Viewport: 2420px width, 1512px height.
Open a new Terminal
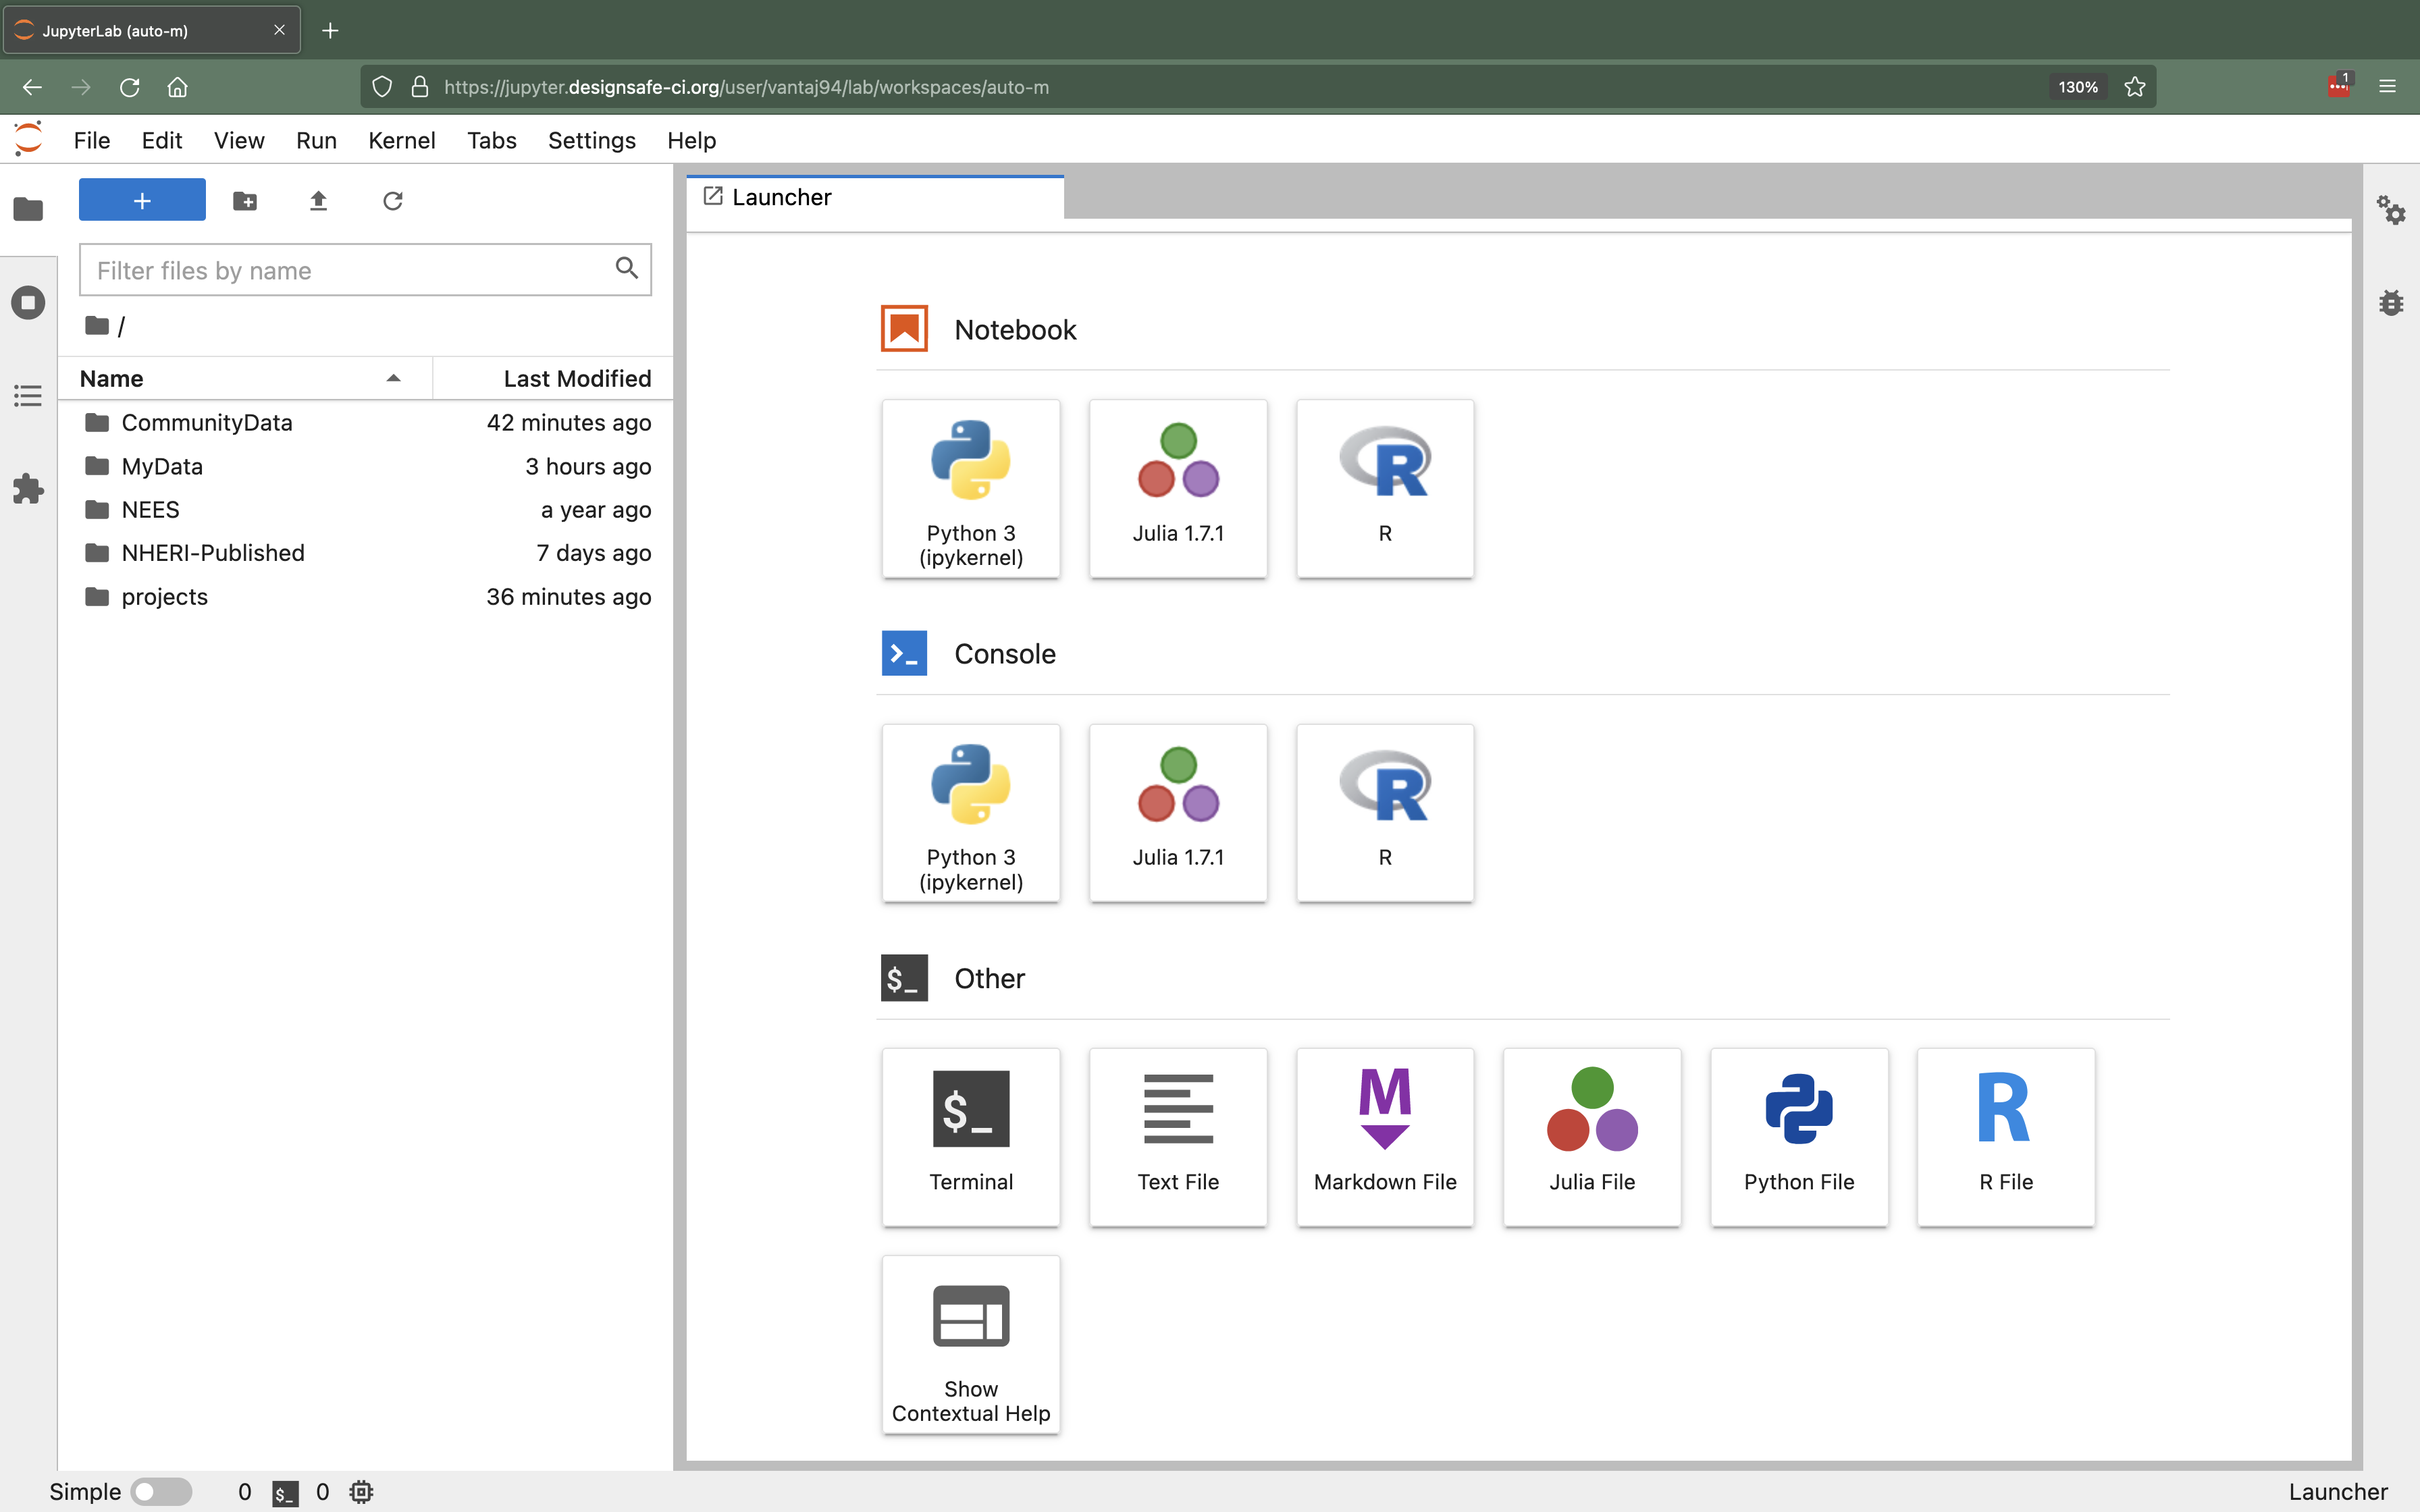point(969,1137)
